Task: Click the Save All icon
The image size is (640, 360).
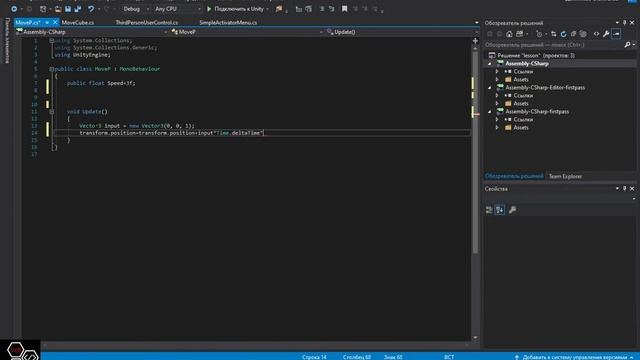Action: pos(78,9)
